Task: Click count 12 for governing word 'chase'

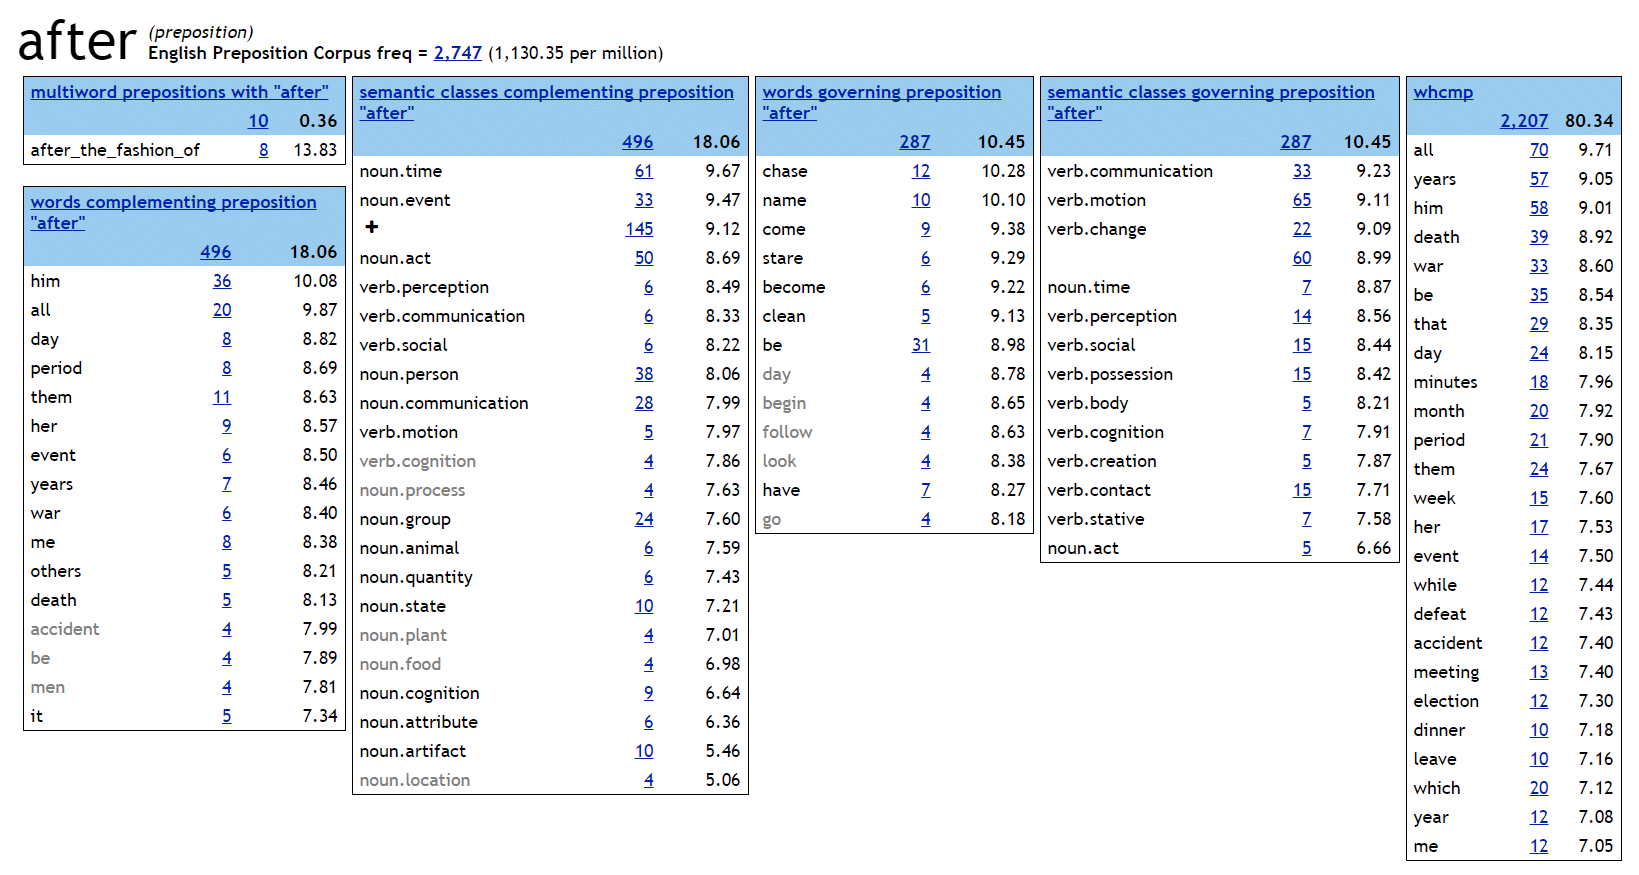Action: 920,171
